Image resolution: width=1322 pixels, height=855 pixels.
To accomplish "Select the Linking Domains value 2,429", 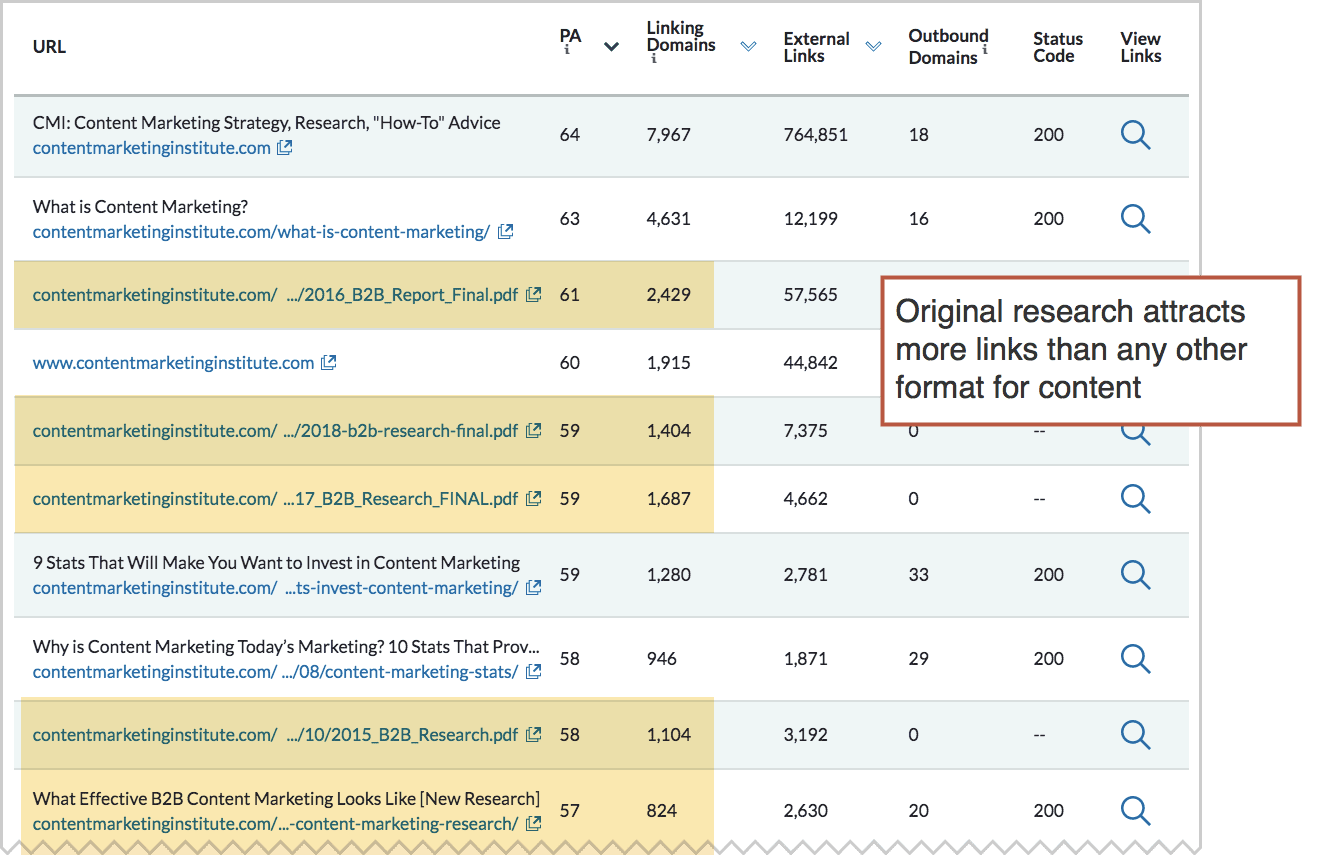I will pos(669,295).
